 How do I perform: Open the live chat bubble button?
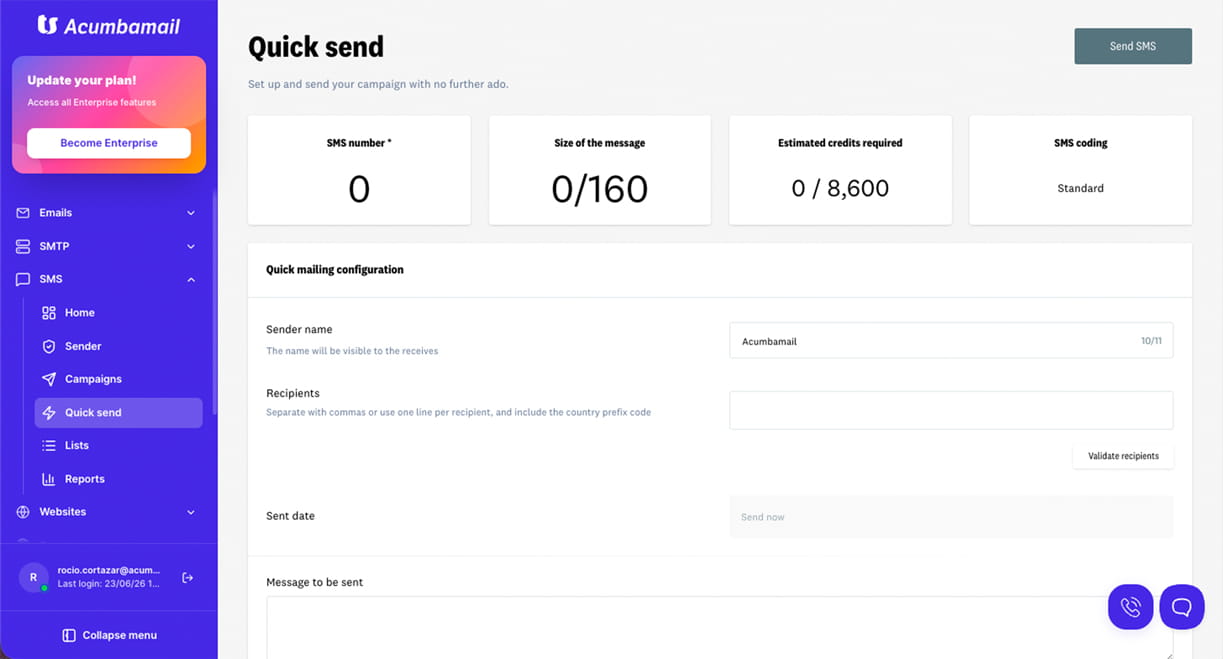click(1182, 607)
